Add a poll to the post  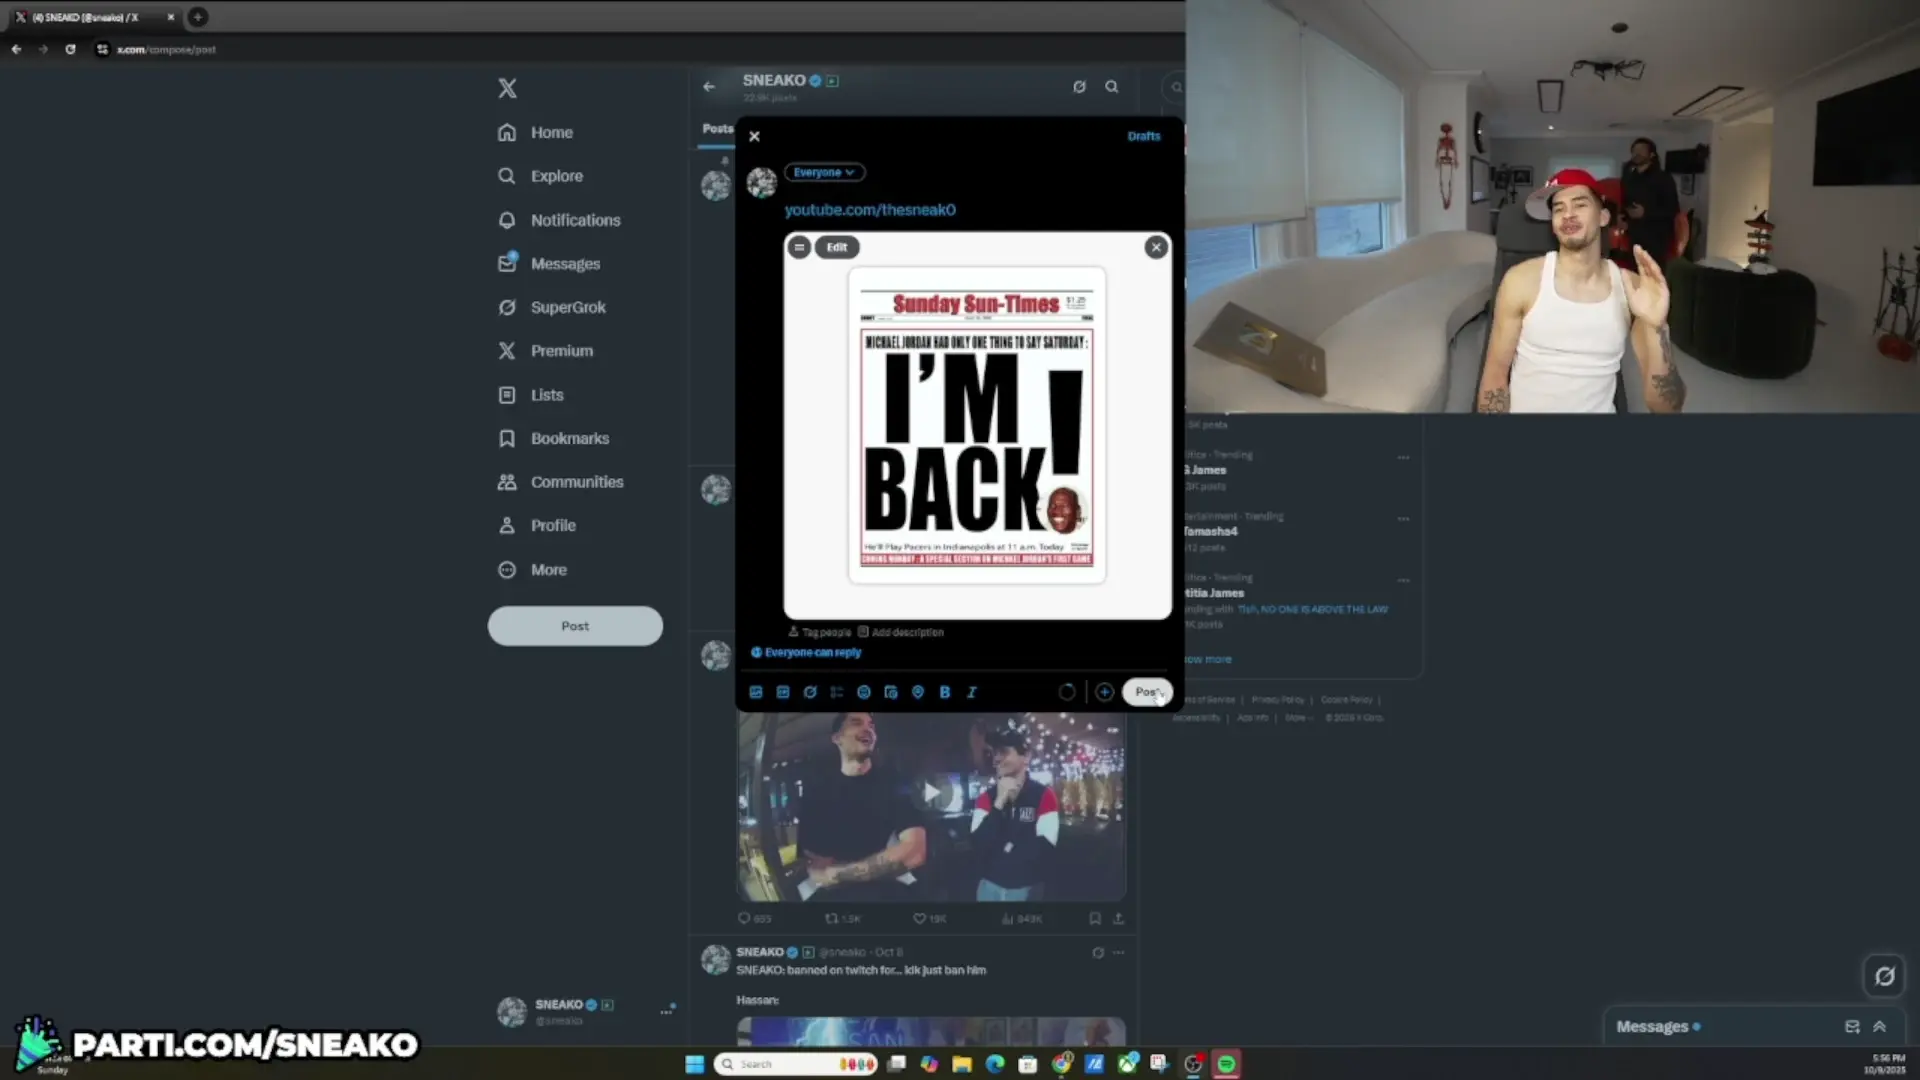coord(837,692)
